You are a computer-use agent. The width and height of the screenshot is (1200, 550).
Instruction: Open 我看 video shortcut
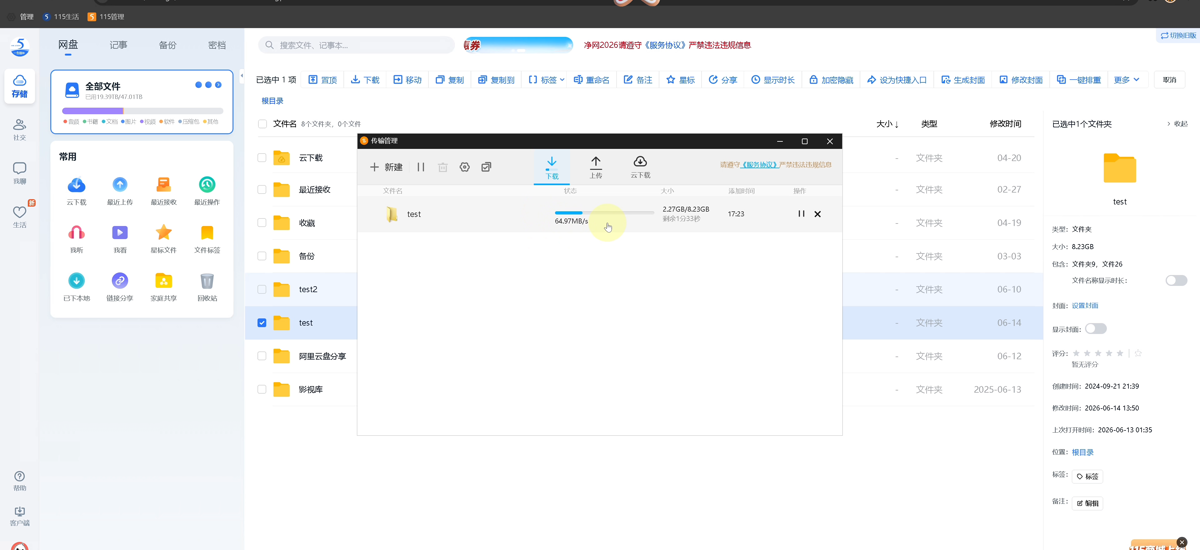[120, 238]
